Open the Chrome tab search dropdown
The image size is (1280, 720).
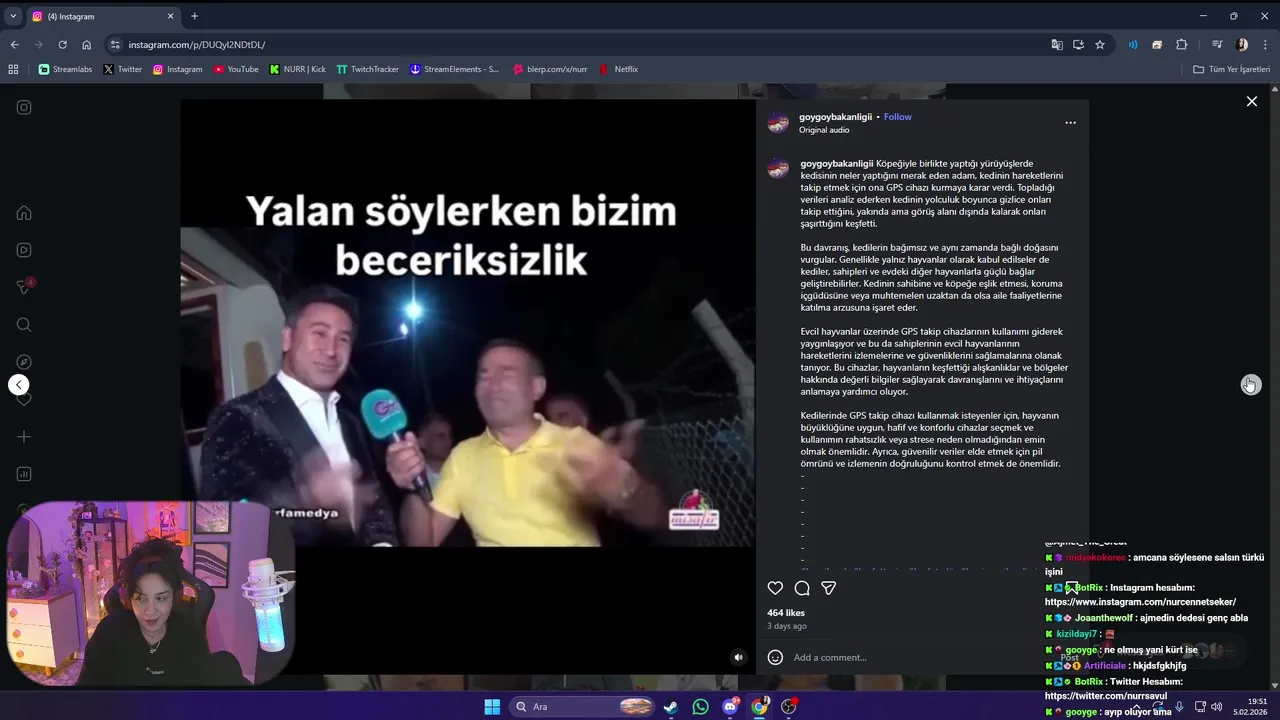click(13, 16)
